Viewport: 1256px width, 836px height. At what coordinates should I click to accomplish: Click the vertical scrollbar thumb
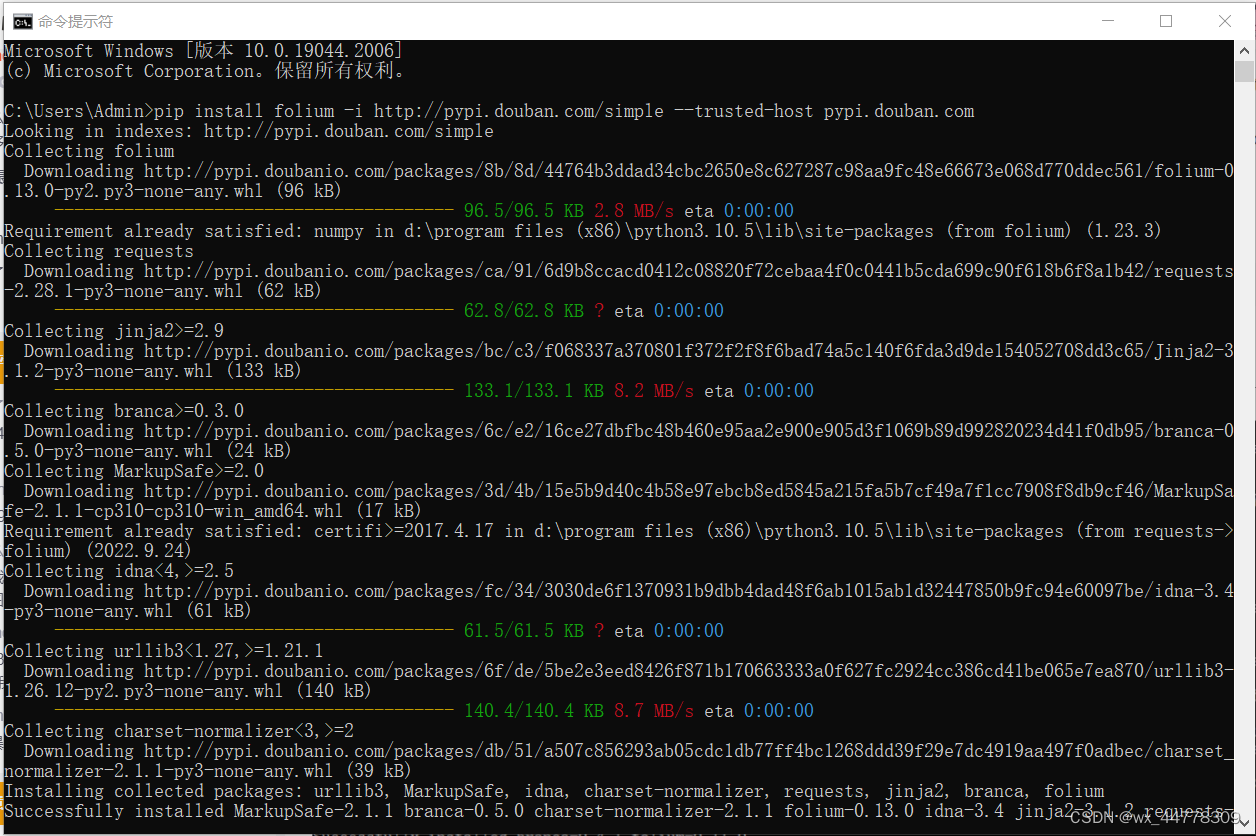1244,72
